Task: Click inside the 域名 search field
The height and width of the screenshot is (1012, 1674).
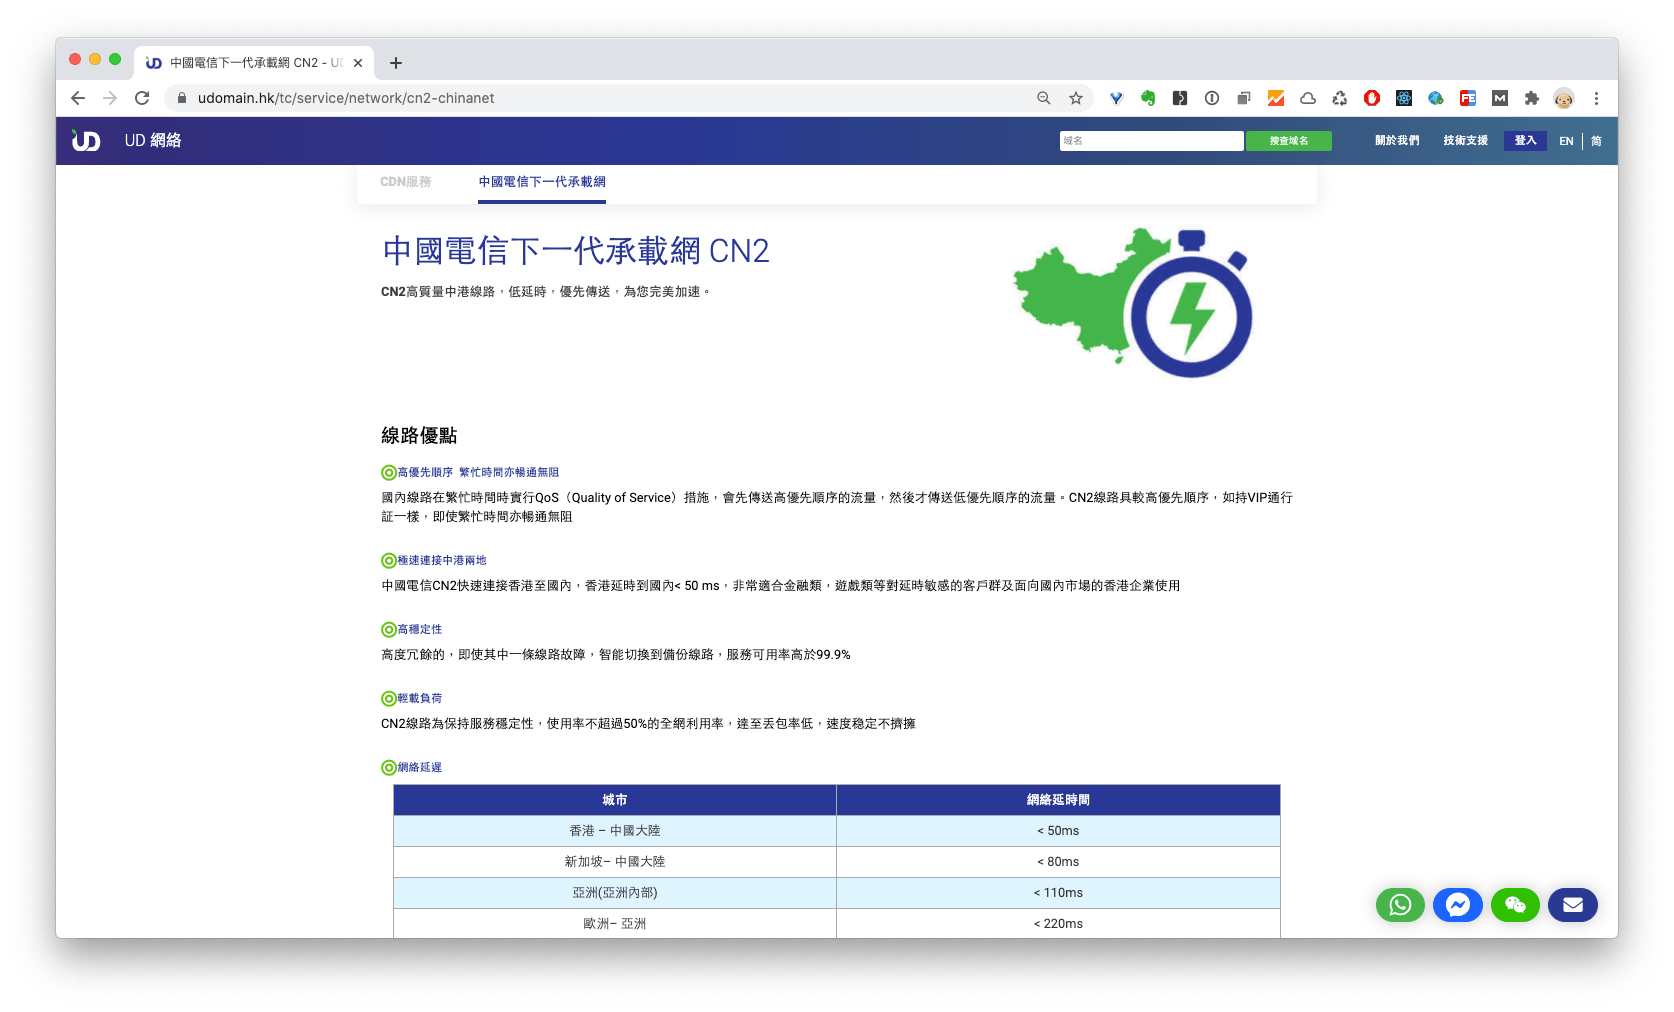Action: [x=1150, y=140]
